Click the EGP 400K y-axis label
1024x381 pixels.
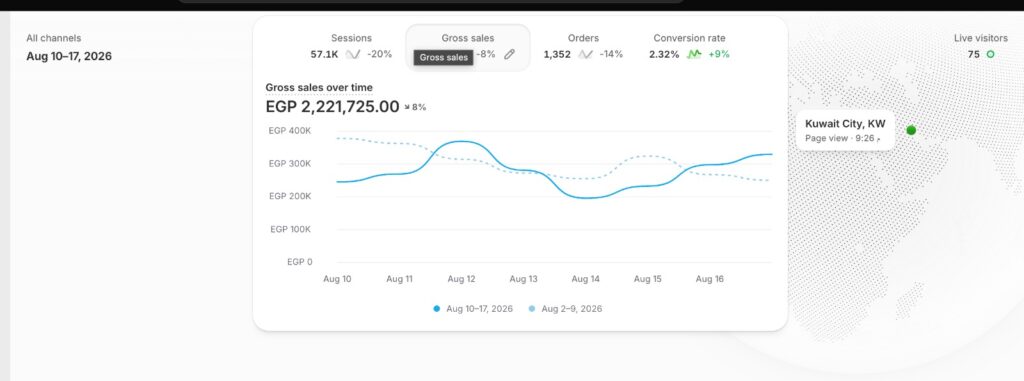(x=290, y=131)
